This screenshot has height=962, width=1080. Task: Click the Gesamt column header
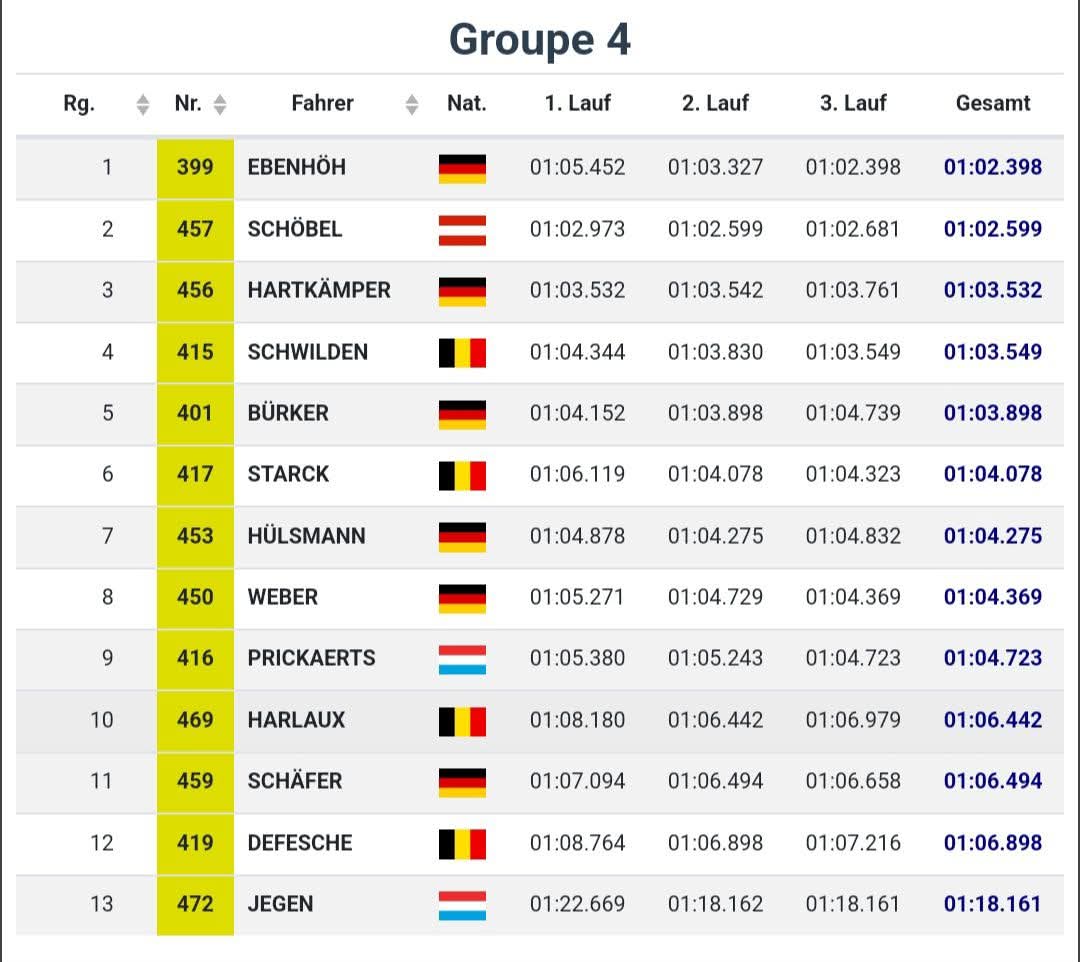coord(993,103)
